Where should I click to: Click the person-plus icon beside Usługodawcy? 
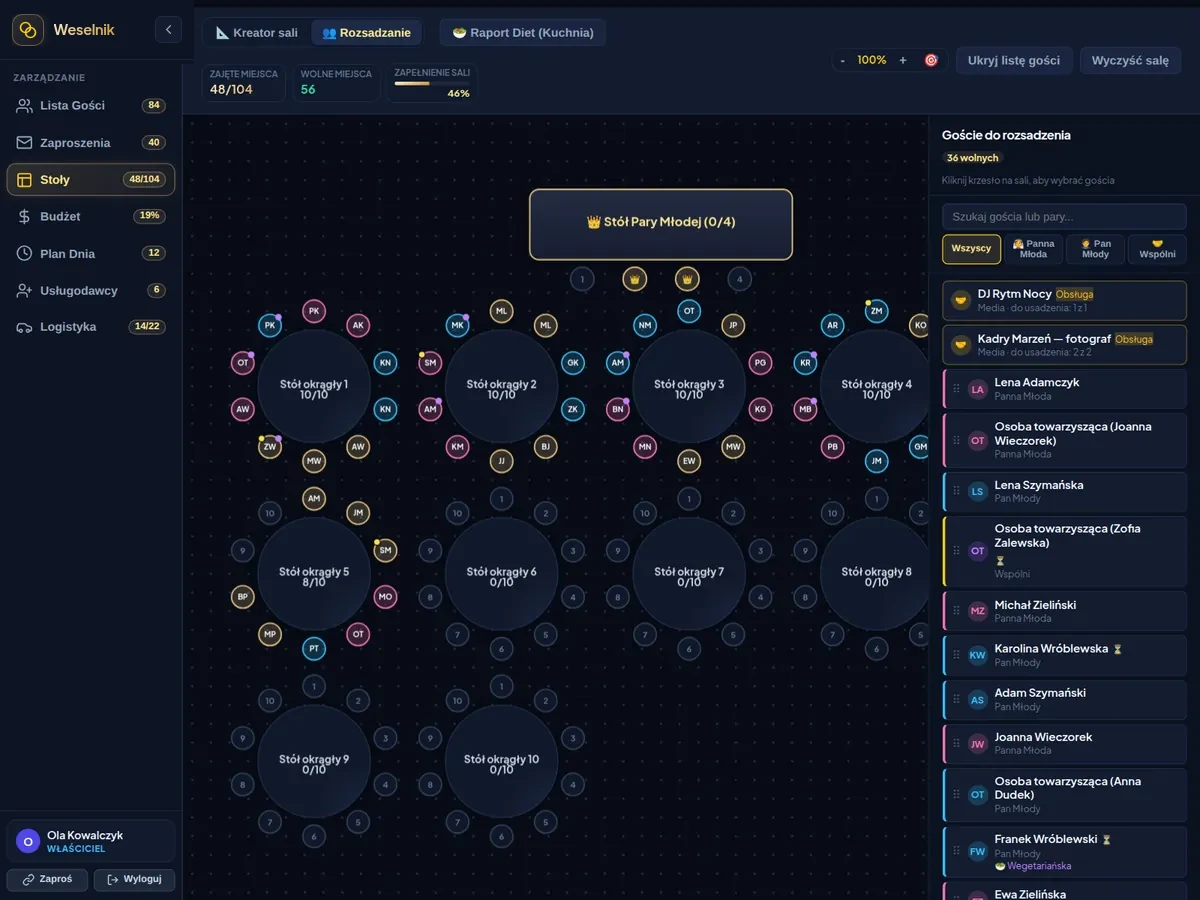pos(25,290)
